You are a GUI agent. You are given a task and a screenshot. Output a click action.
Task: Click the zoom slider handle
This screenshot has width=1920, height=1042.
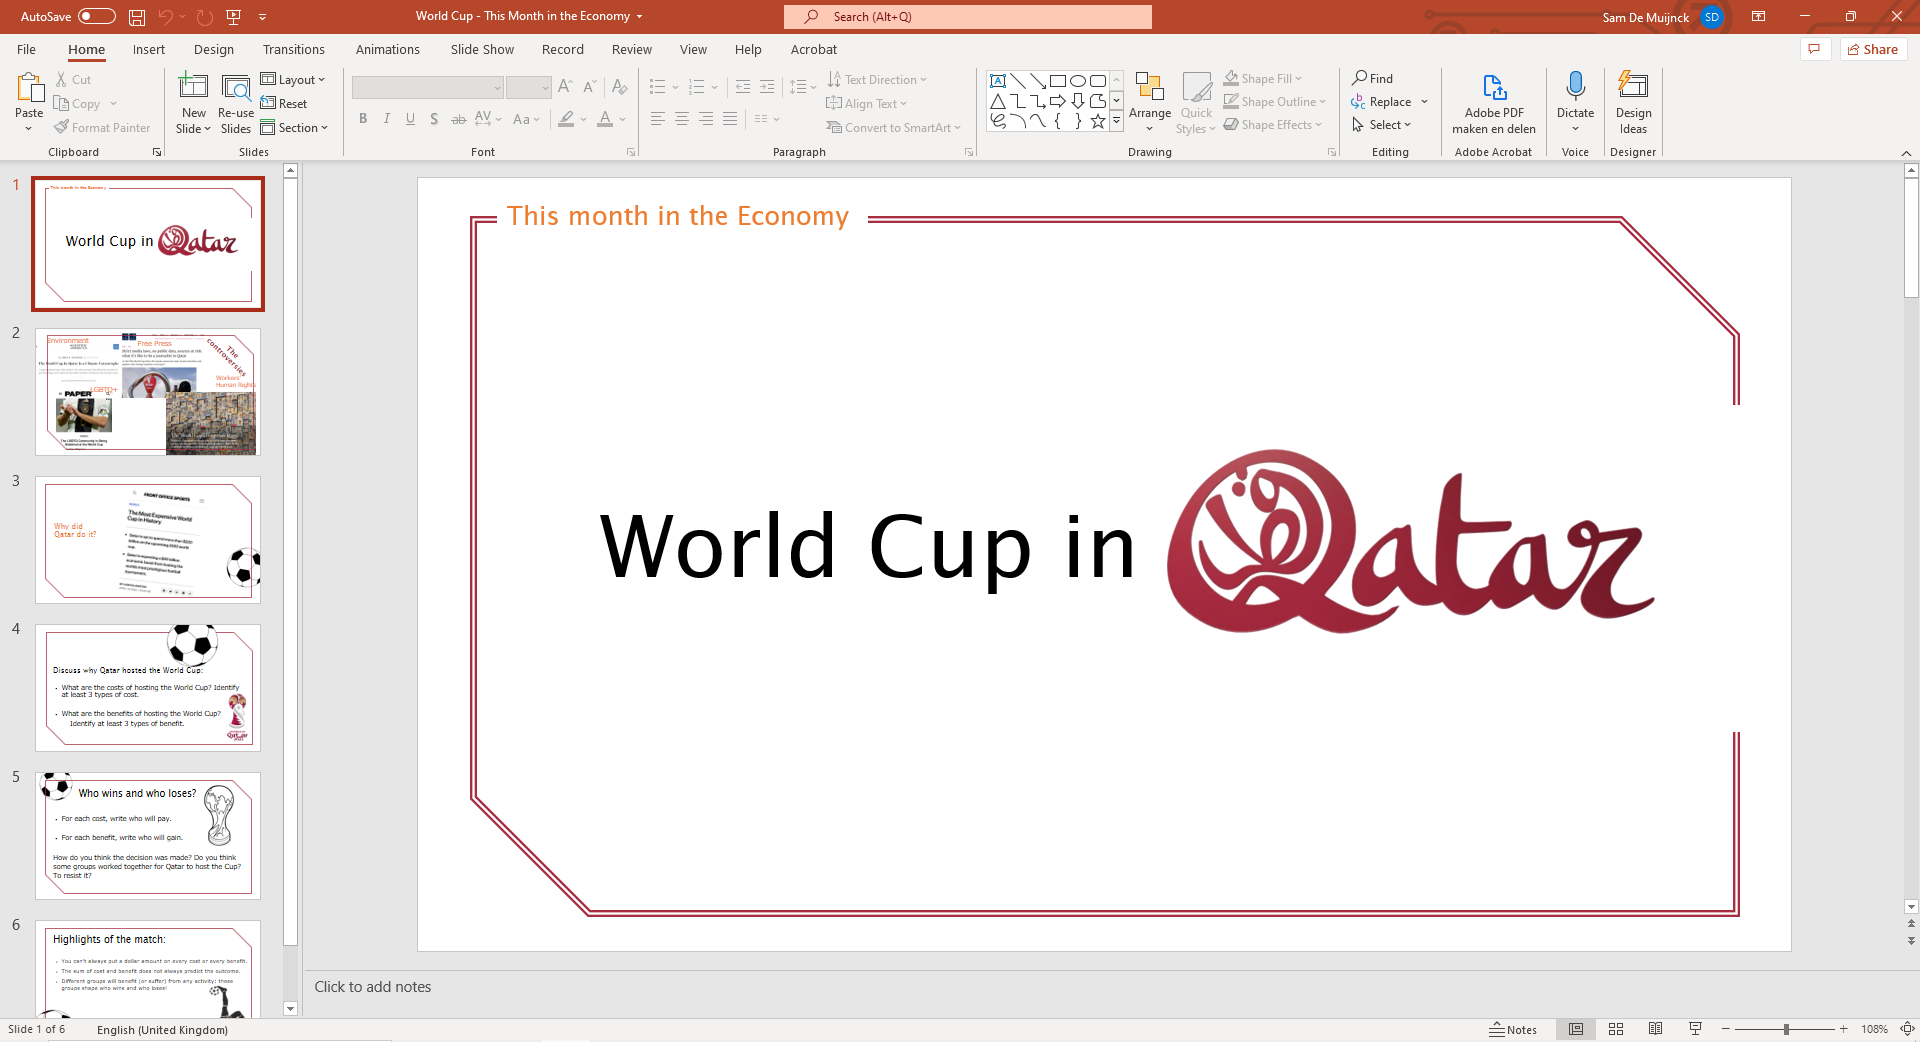pyautogui.click(x=1786, y=1029)
